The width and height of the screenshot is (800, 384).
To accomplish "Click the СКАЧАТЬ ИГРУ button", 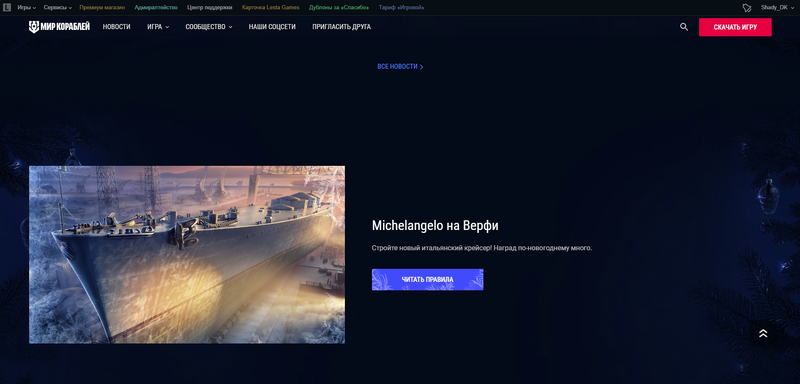I will click(735, 27).
